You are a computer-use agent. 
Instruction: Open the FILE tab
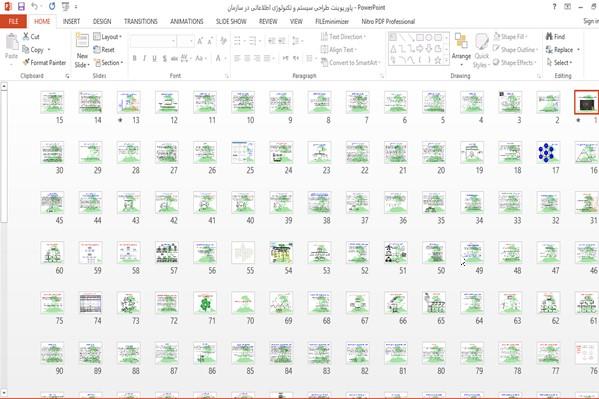(x=13, y=21)
